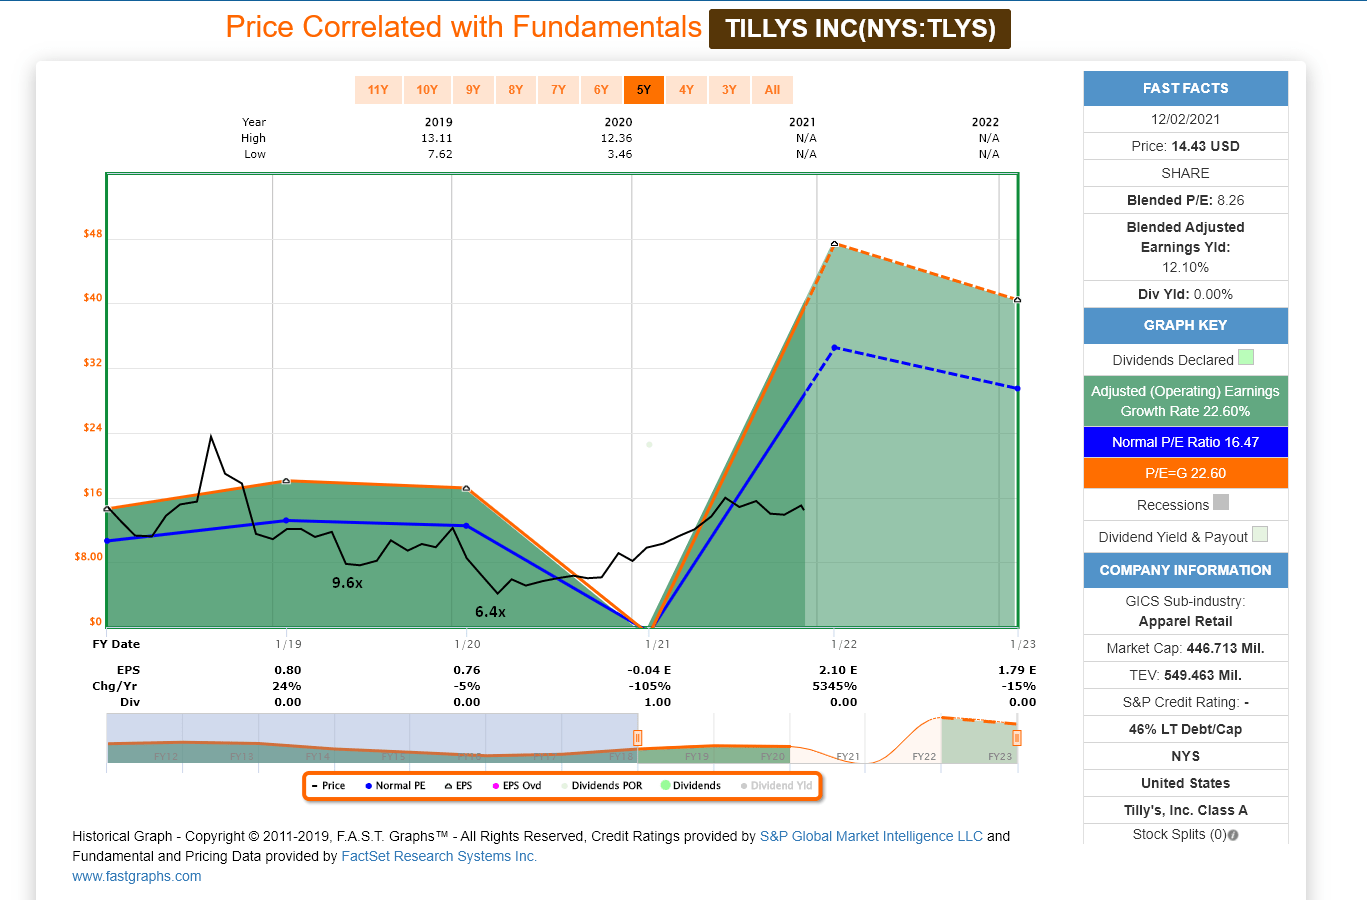Click the Stock Splits info icon
Image resolution: width=1367 pixels, height=900 pixels.
point(1233,835)
